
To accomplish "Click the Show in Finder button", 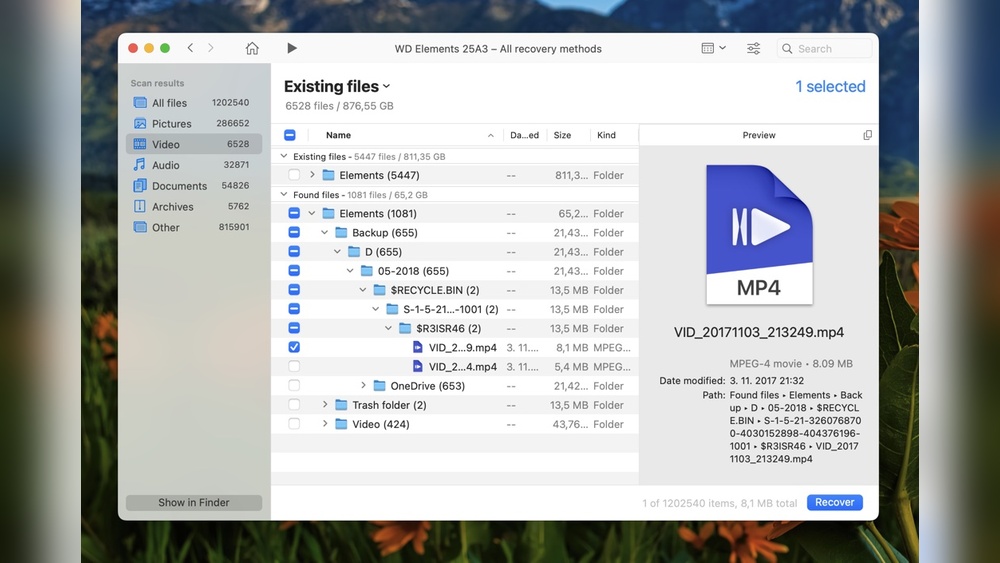I will tap(194, 502).
